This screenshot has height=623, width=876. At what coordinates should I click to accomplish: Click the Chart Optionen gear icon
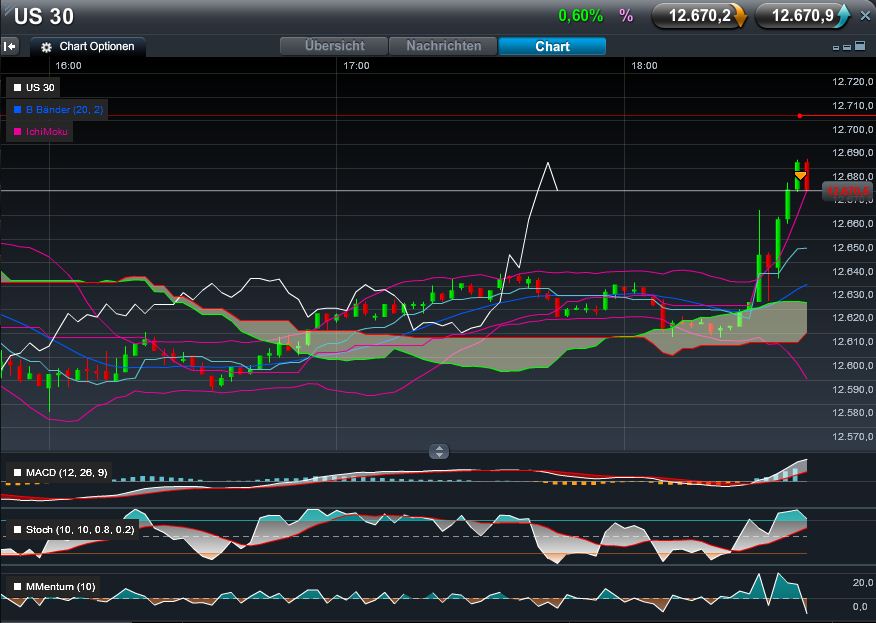(x=44, y=46)
